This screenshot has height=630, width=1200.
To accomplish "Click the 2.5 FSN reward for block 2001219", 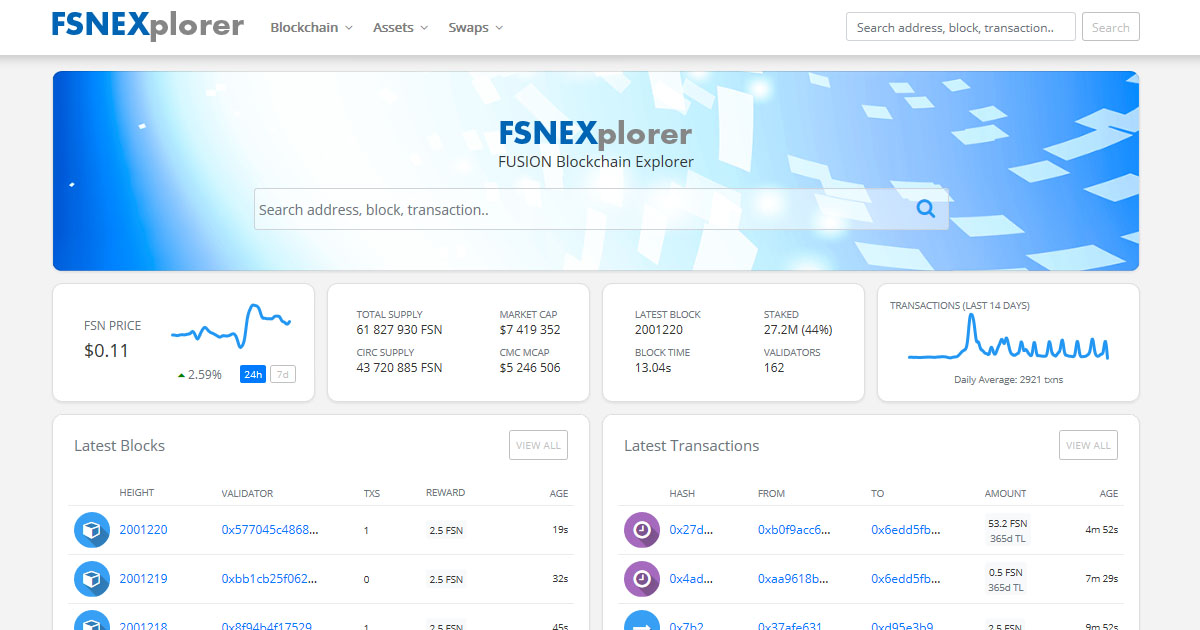I will click(446, 579).
